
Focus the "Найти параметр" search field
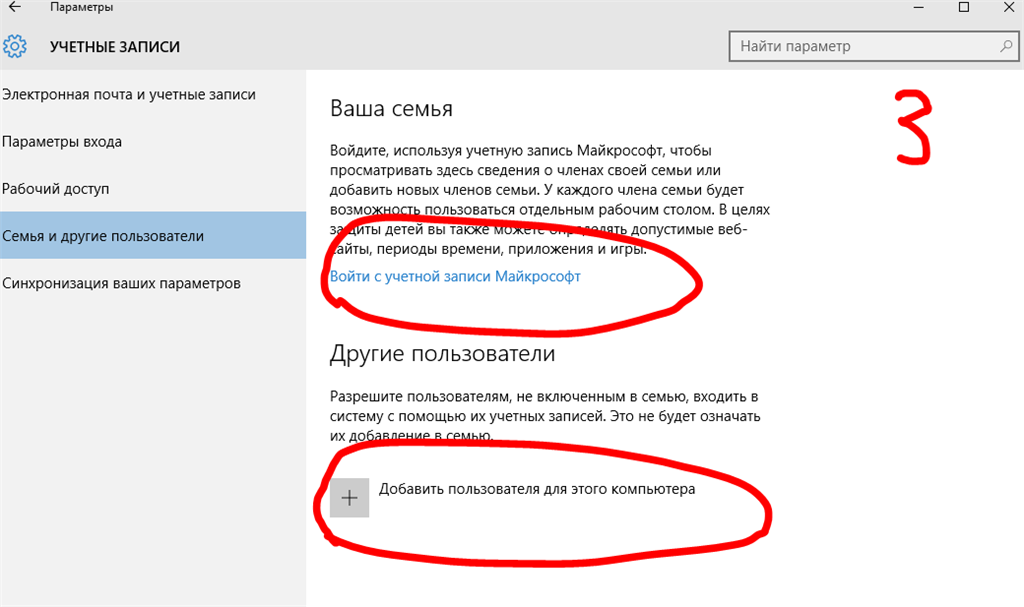[874, 46]
